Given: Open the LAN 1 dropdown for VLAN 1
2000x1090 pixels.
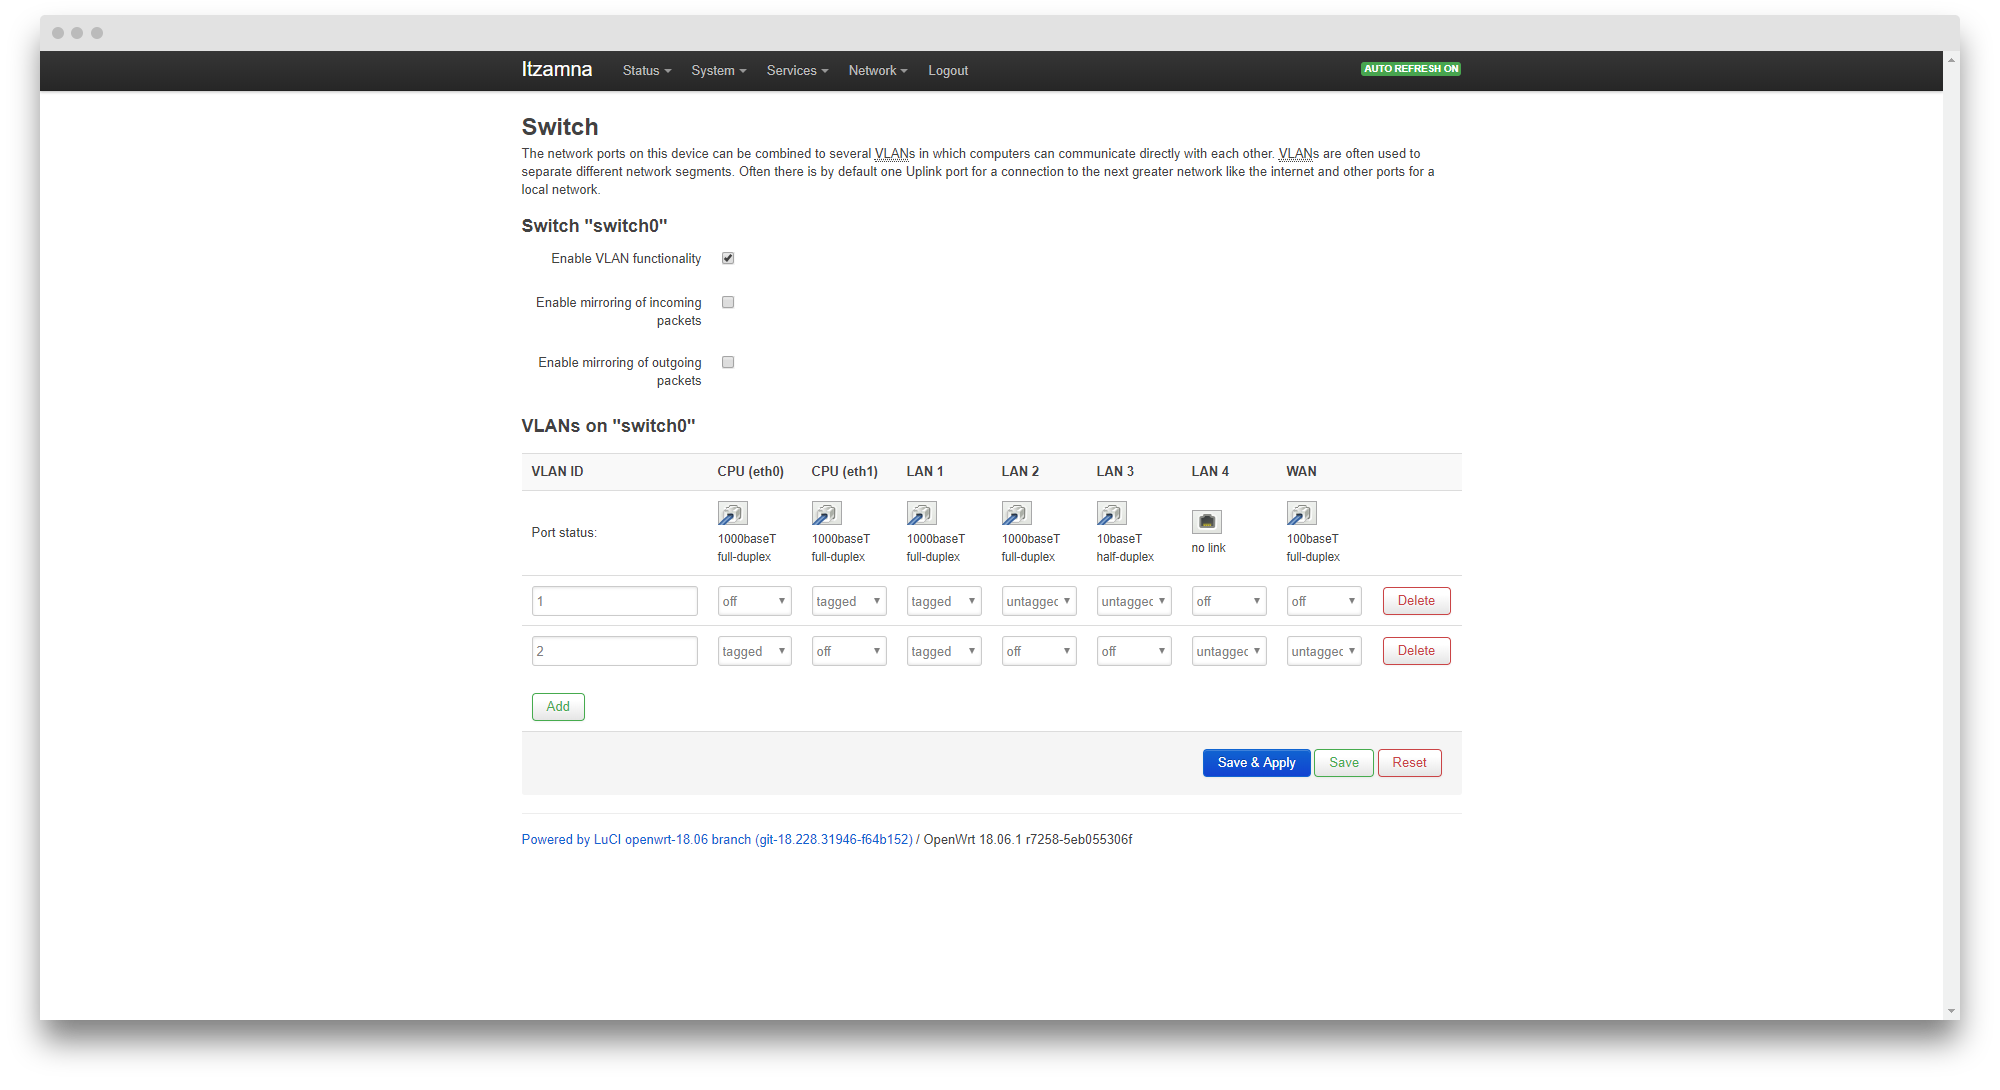Looking at the screenshot, I should [x=943, y=600].
